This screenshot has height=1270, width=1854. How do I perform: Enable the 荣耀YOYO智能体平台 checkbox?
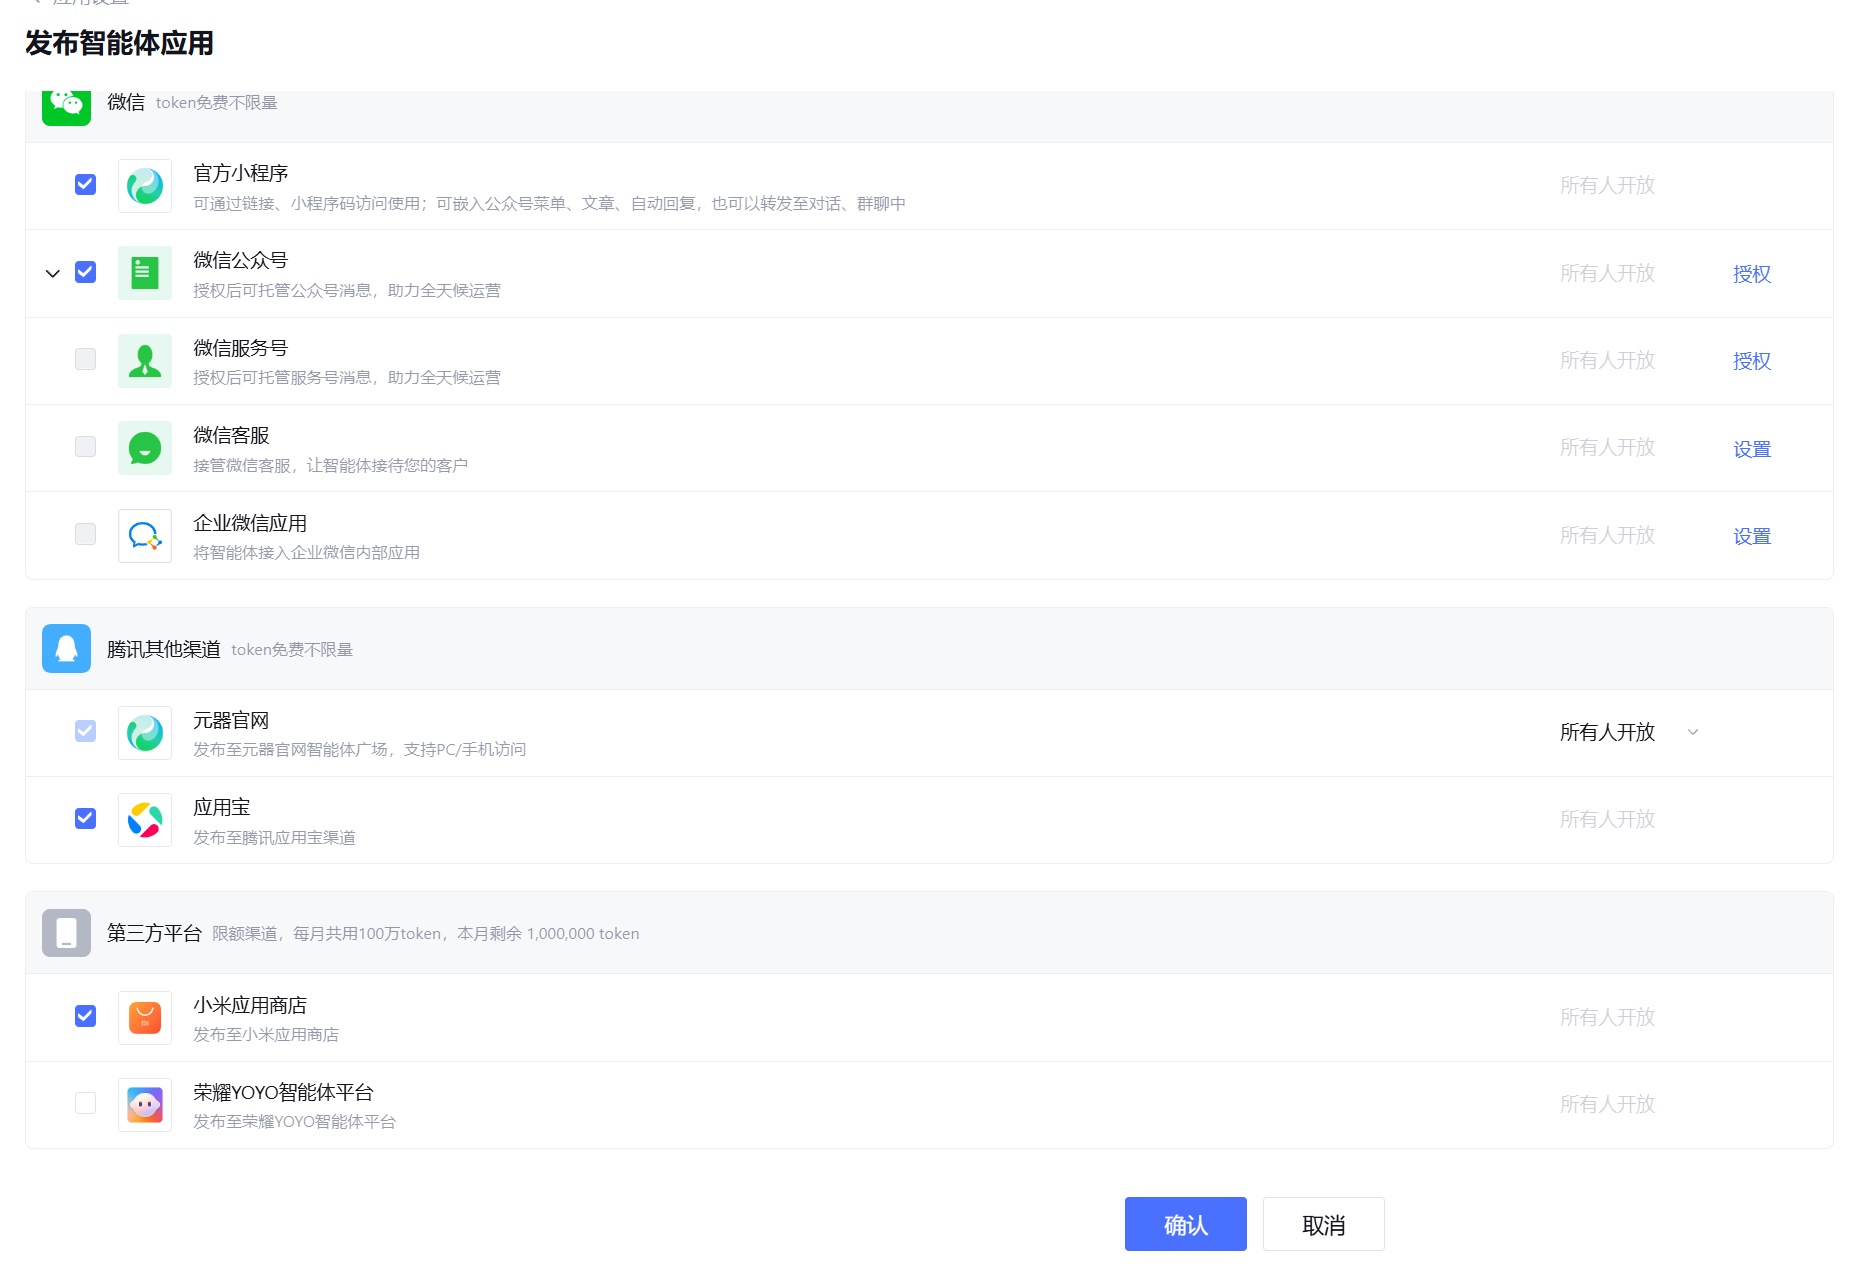tap(86, 1103)
